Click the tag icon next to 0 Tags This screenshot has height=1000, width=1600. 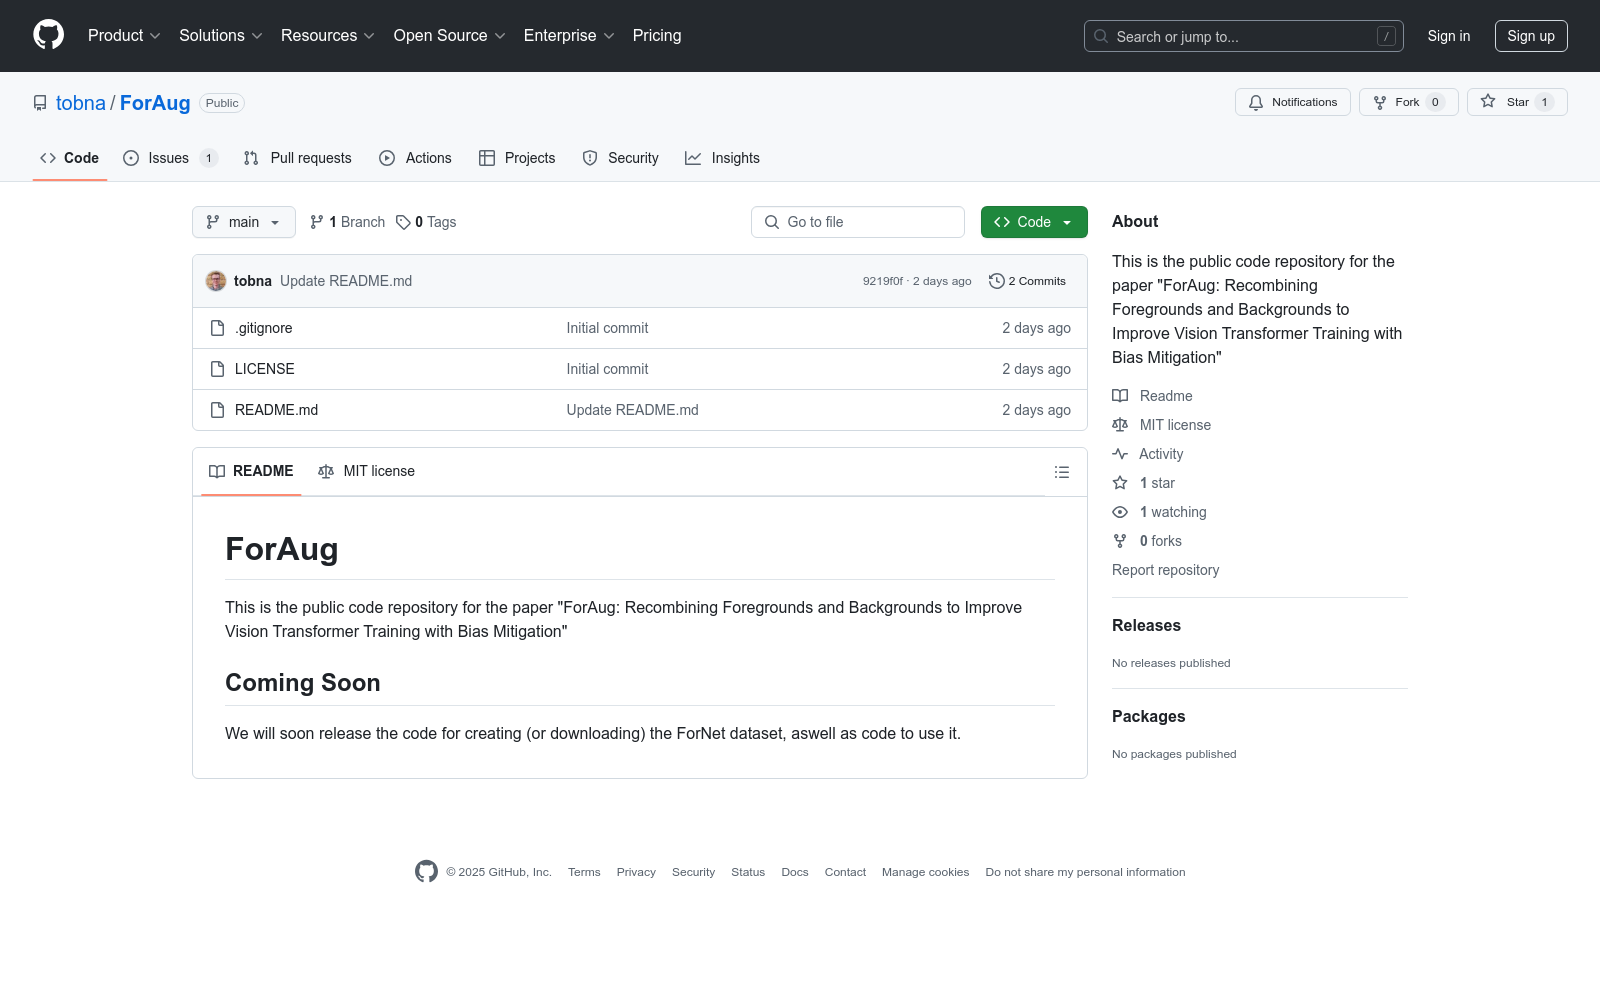[403, 222]
